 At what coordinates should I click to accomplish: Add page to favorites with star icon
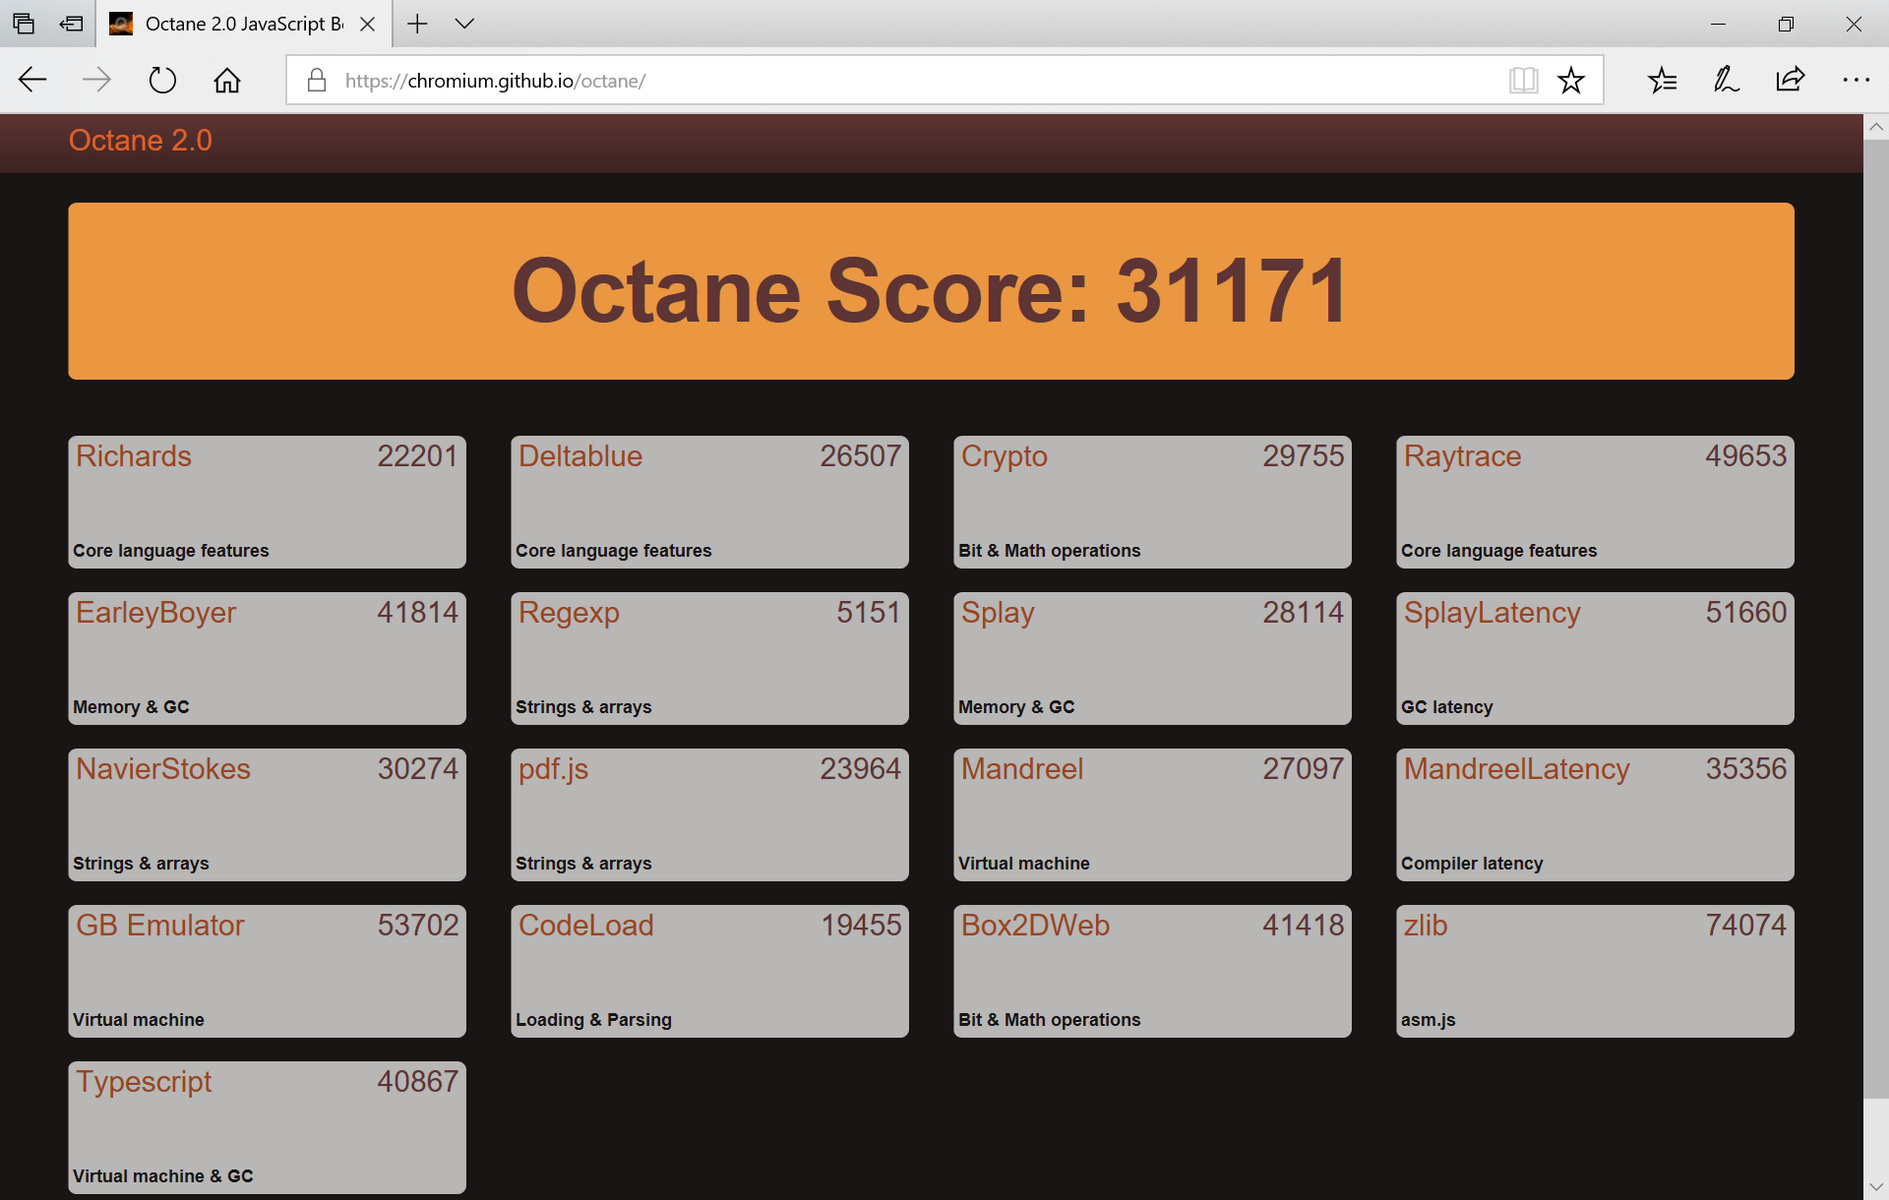tap(1571, 80)
